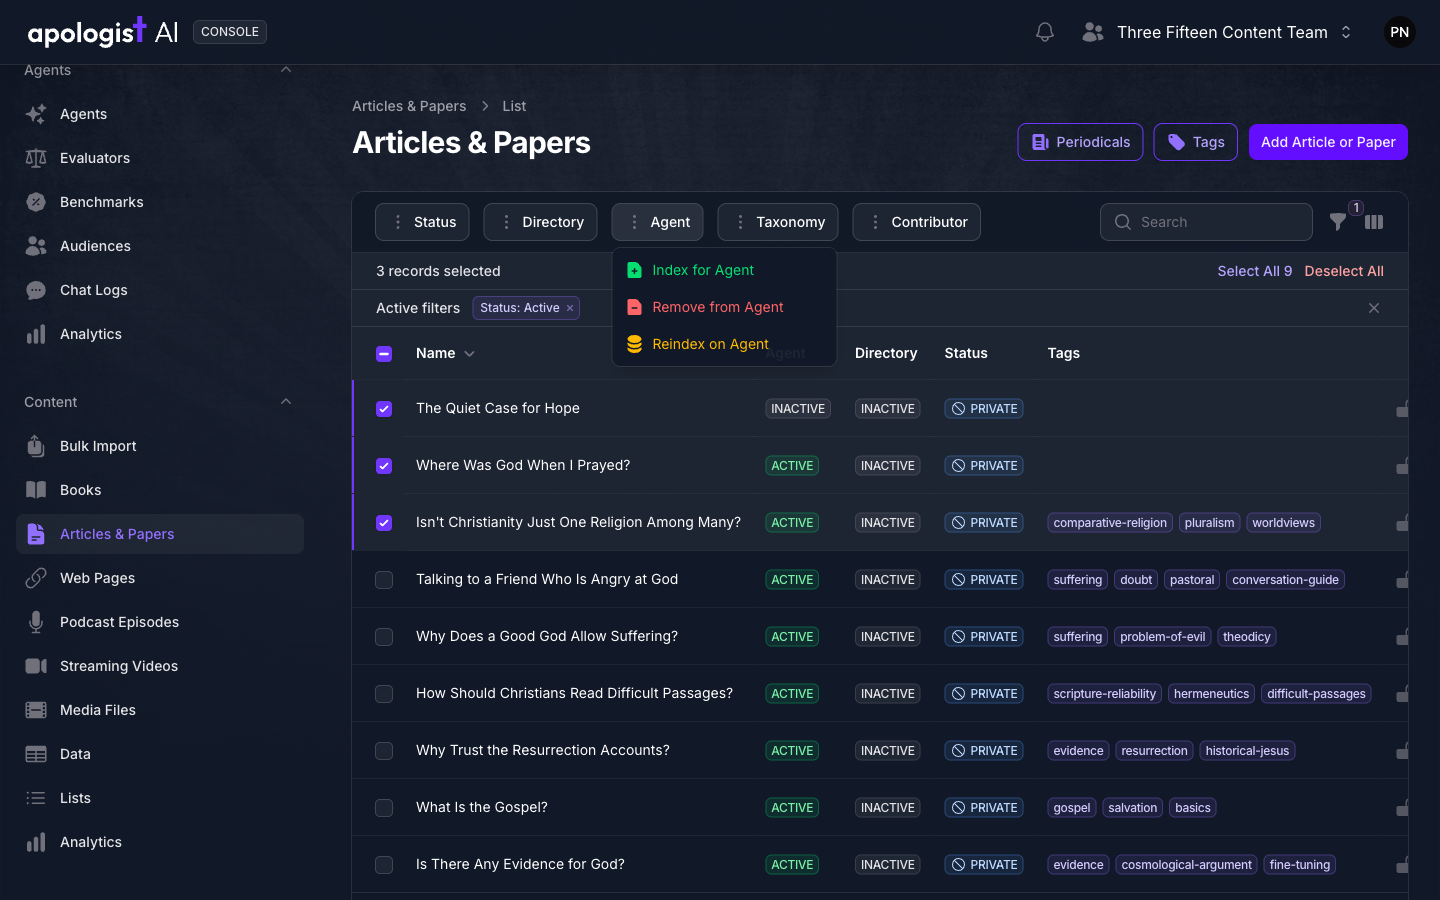Open Analytics under Agents group
This screenshot has width=1440, height=900.
click(160, 334)
